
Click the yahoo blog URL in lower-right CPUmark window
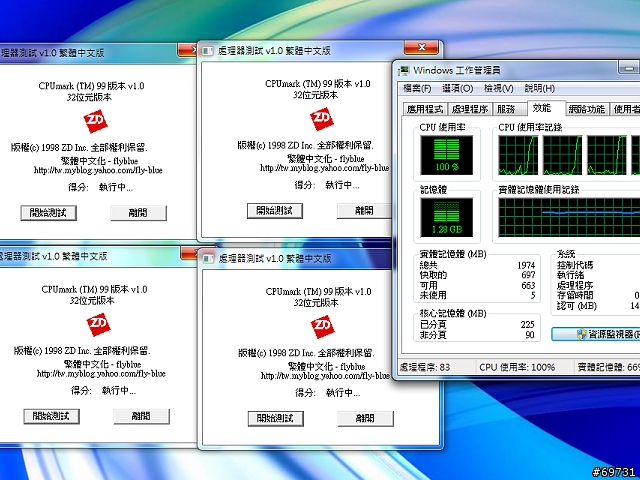click(x=325, y=376)
